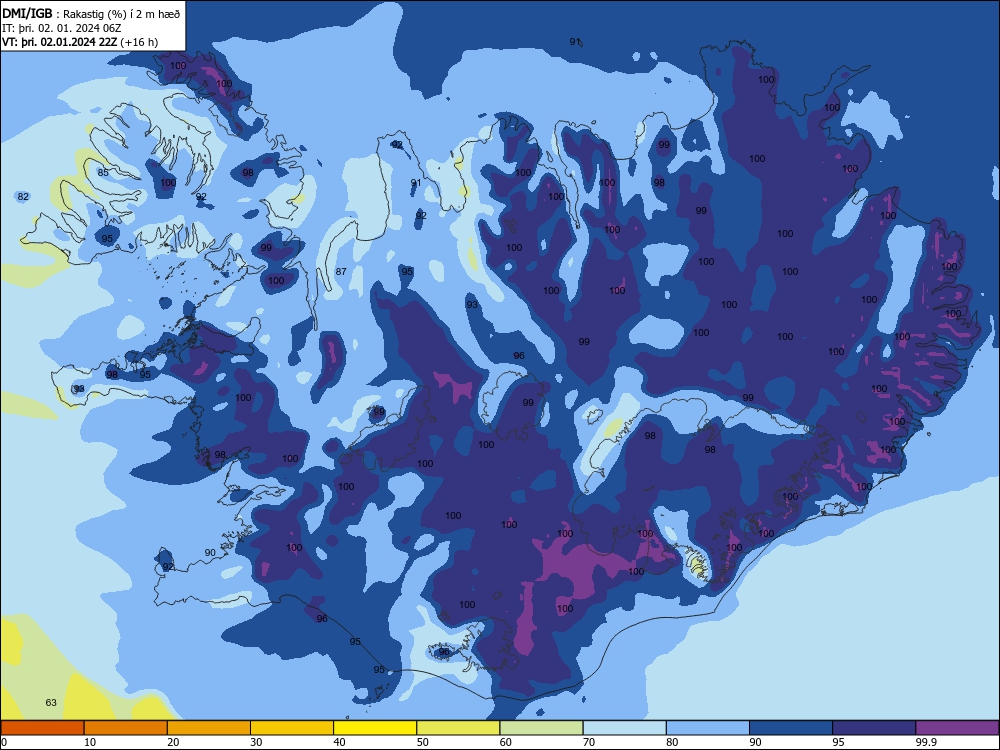Click the '10' label under the legend

(x=90, y=742)
